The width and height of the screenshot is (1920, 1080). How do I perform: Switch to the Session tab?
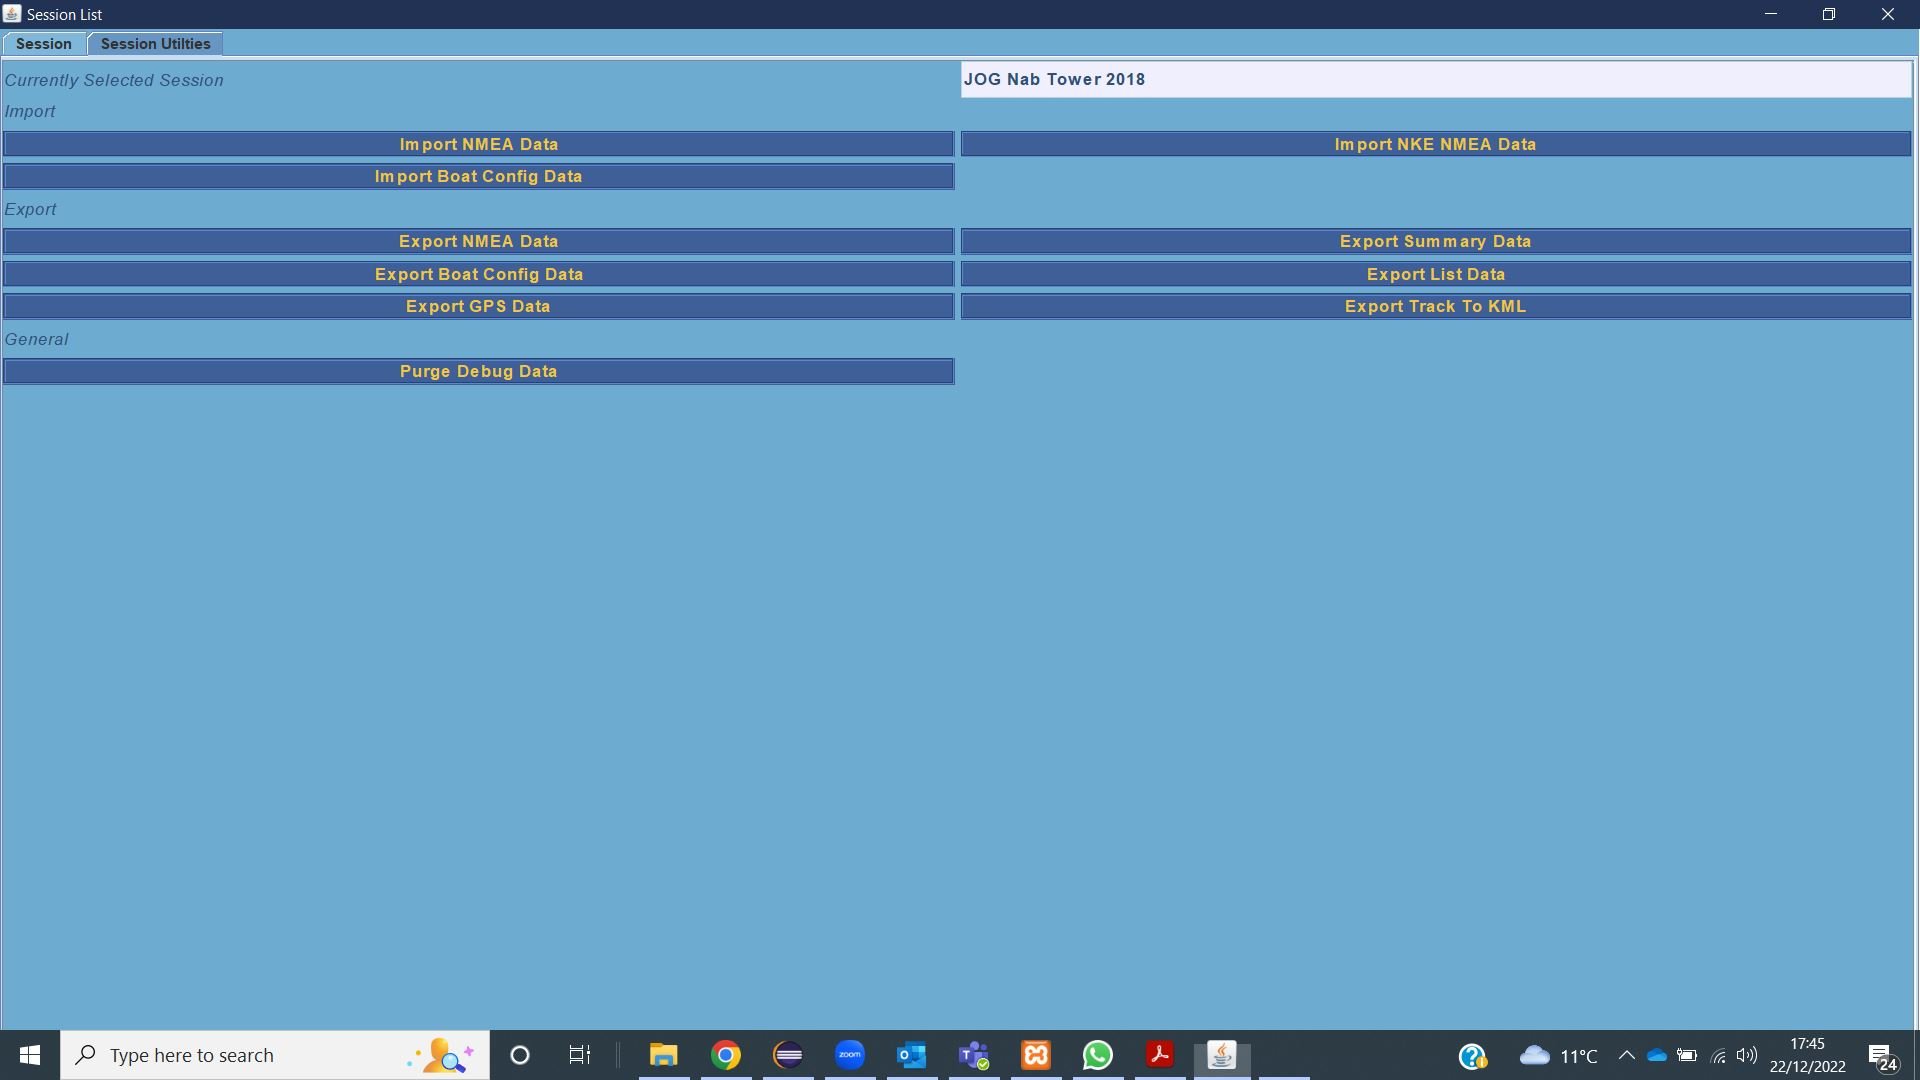[x=44, y=44]
